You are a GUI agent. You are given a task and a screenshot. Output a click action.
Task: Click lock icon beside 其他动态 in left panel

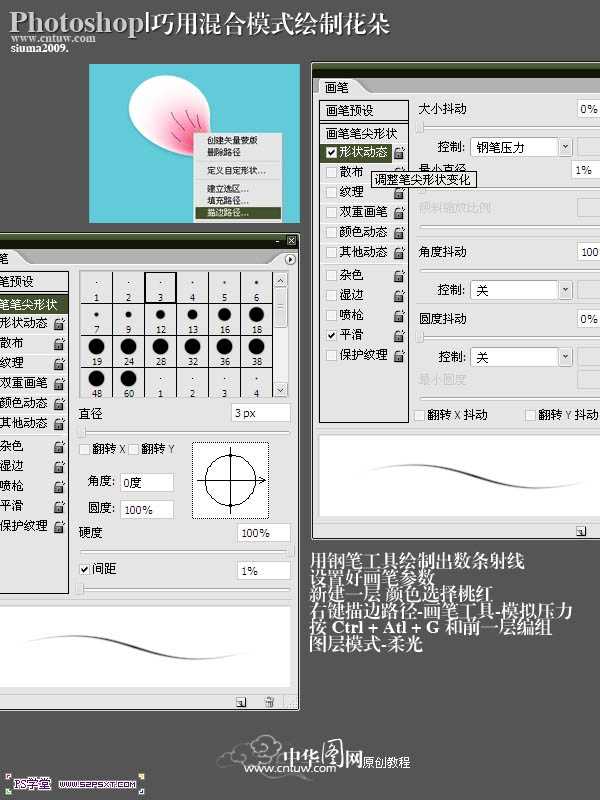59,424
